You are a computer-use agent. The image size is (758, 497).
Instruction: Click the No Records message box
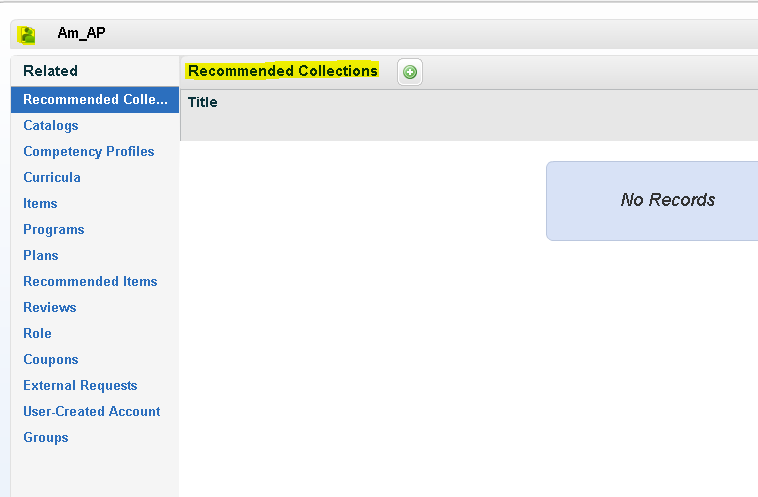click(652, 201)
